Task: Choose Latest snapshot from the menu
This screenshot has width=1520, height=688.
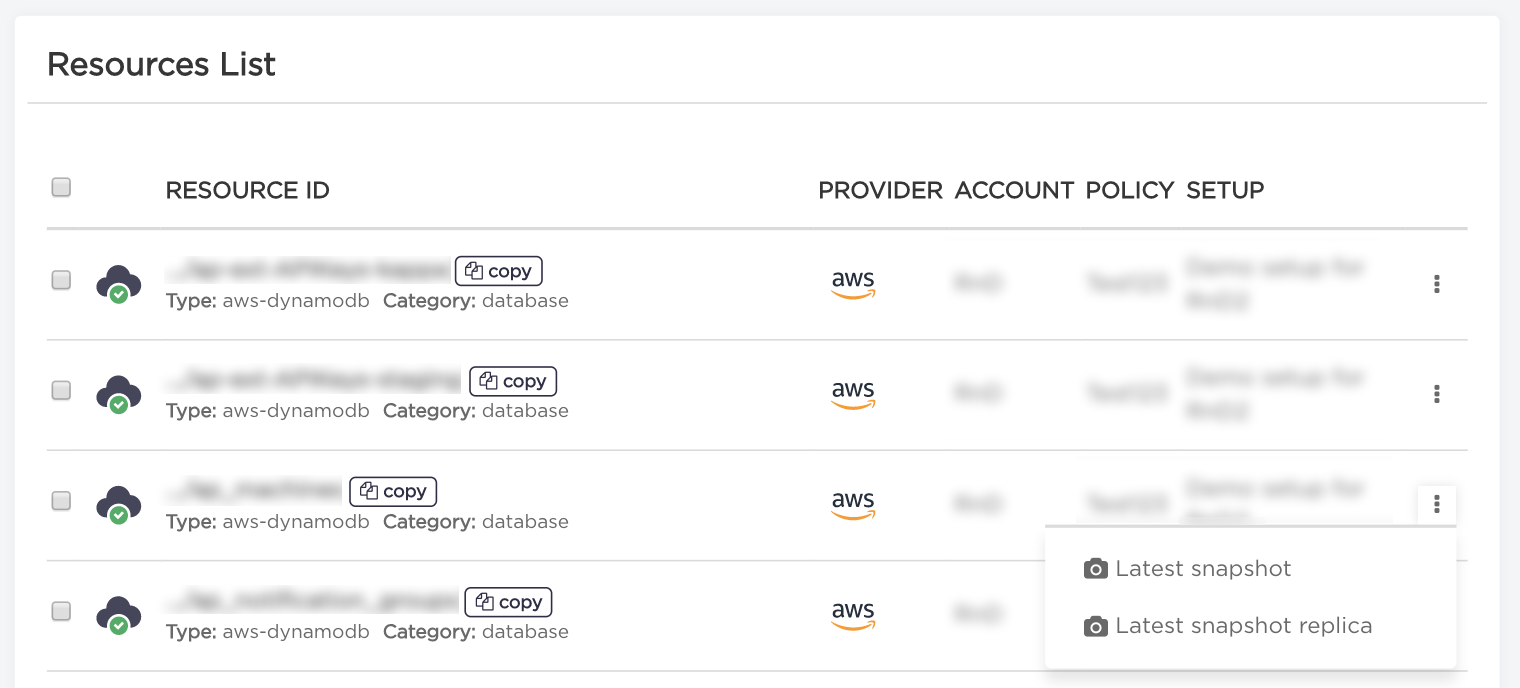Action: point(1202,569)
